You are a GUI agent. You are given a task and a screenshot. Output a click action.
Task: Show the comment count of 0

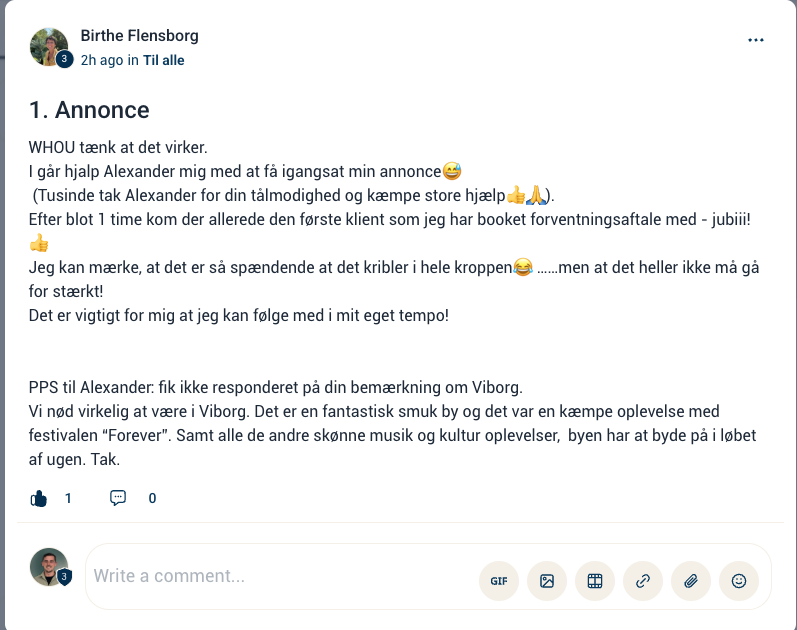[152, 498]
